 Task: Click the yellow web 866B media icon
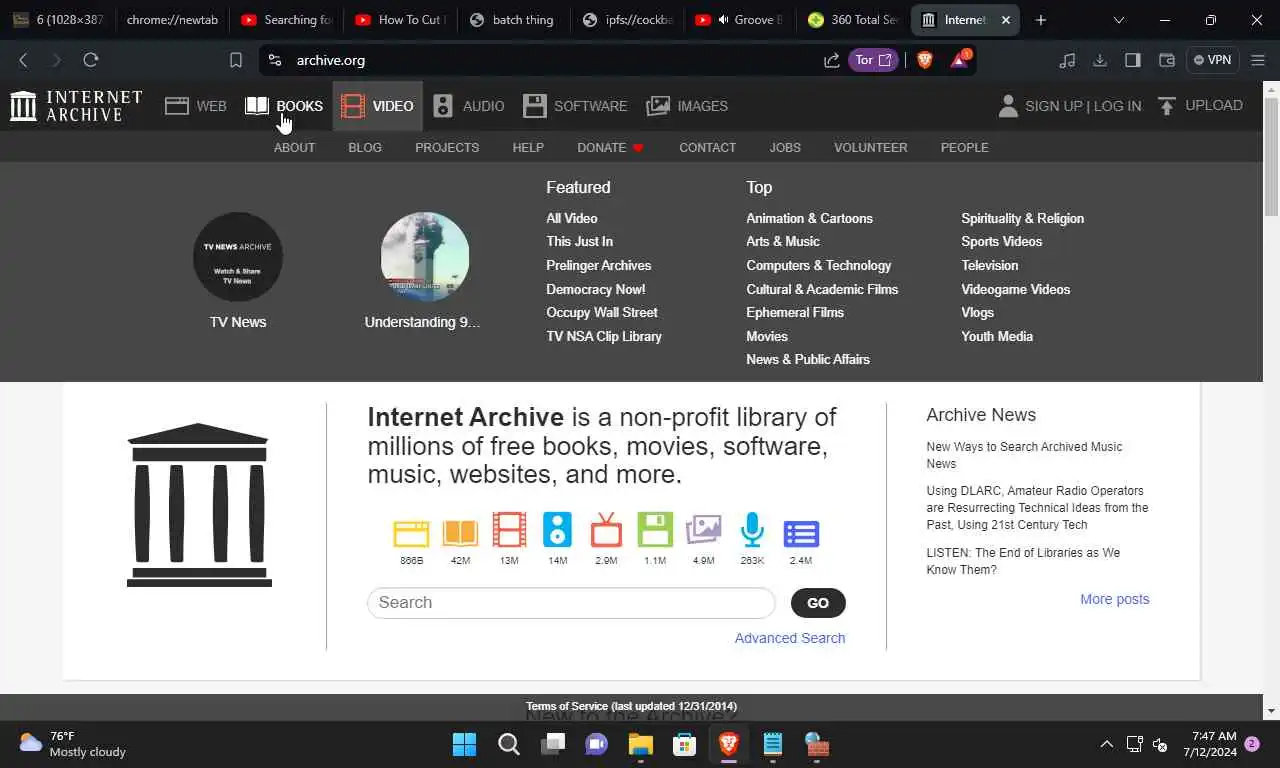pos(411,534)
